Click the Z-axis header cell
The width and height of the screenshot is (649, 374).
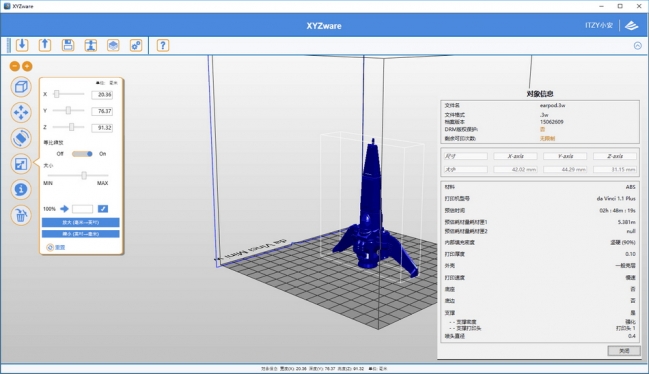point(615,156)
